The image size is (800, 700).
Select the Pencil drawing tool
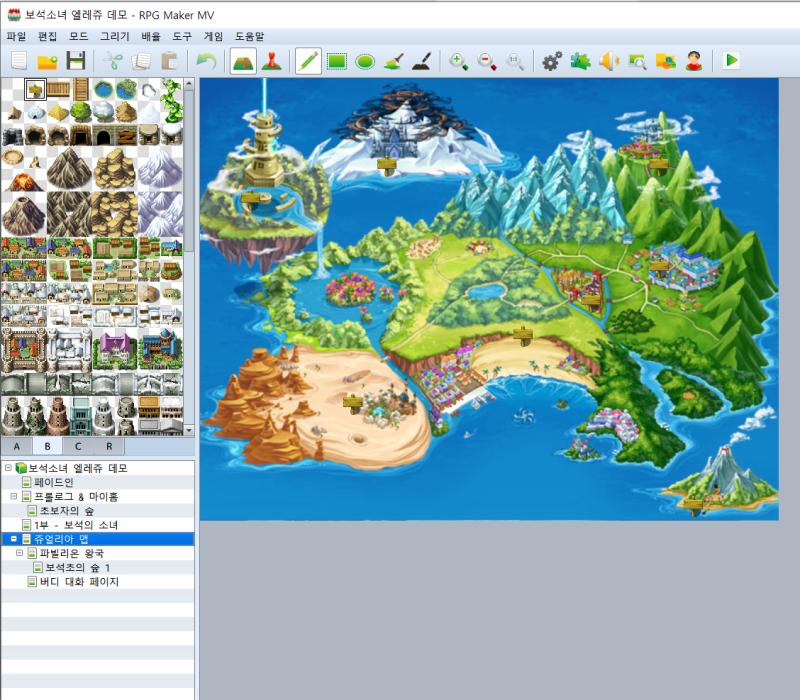tap(308, 61)
